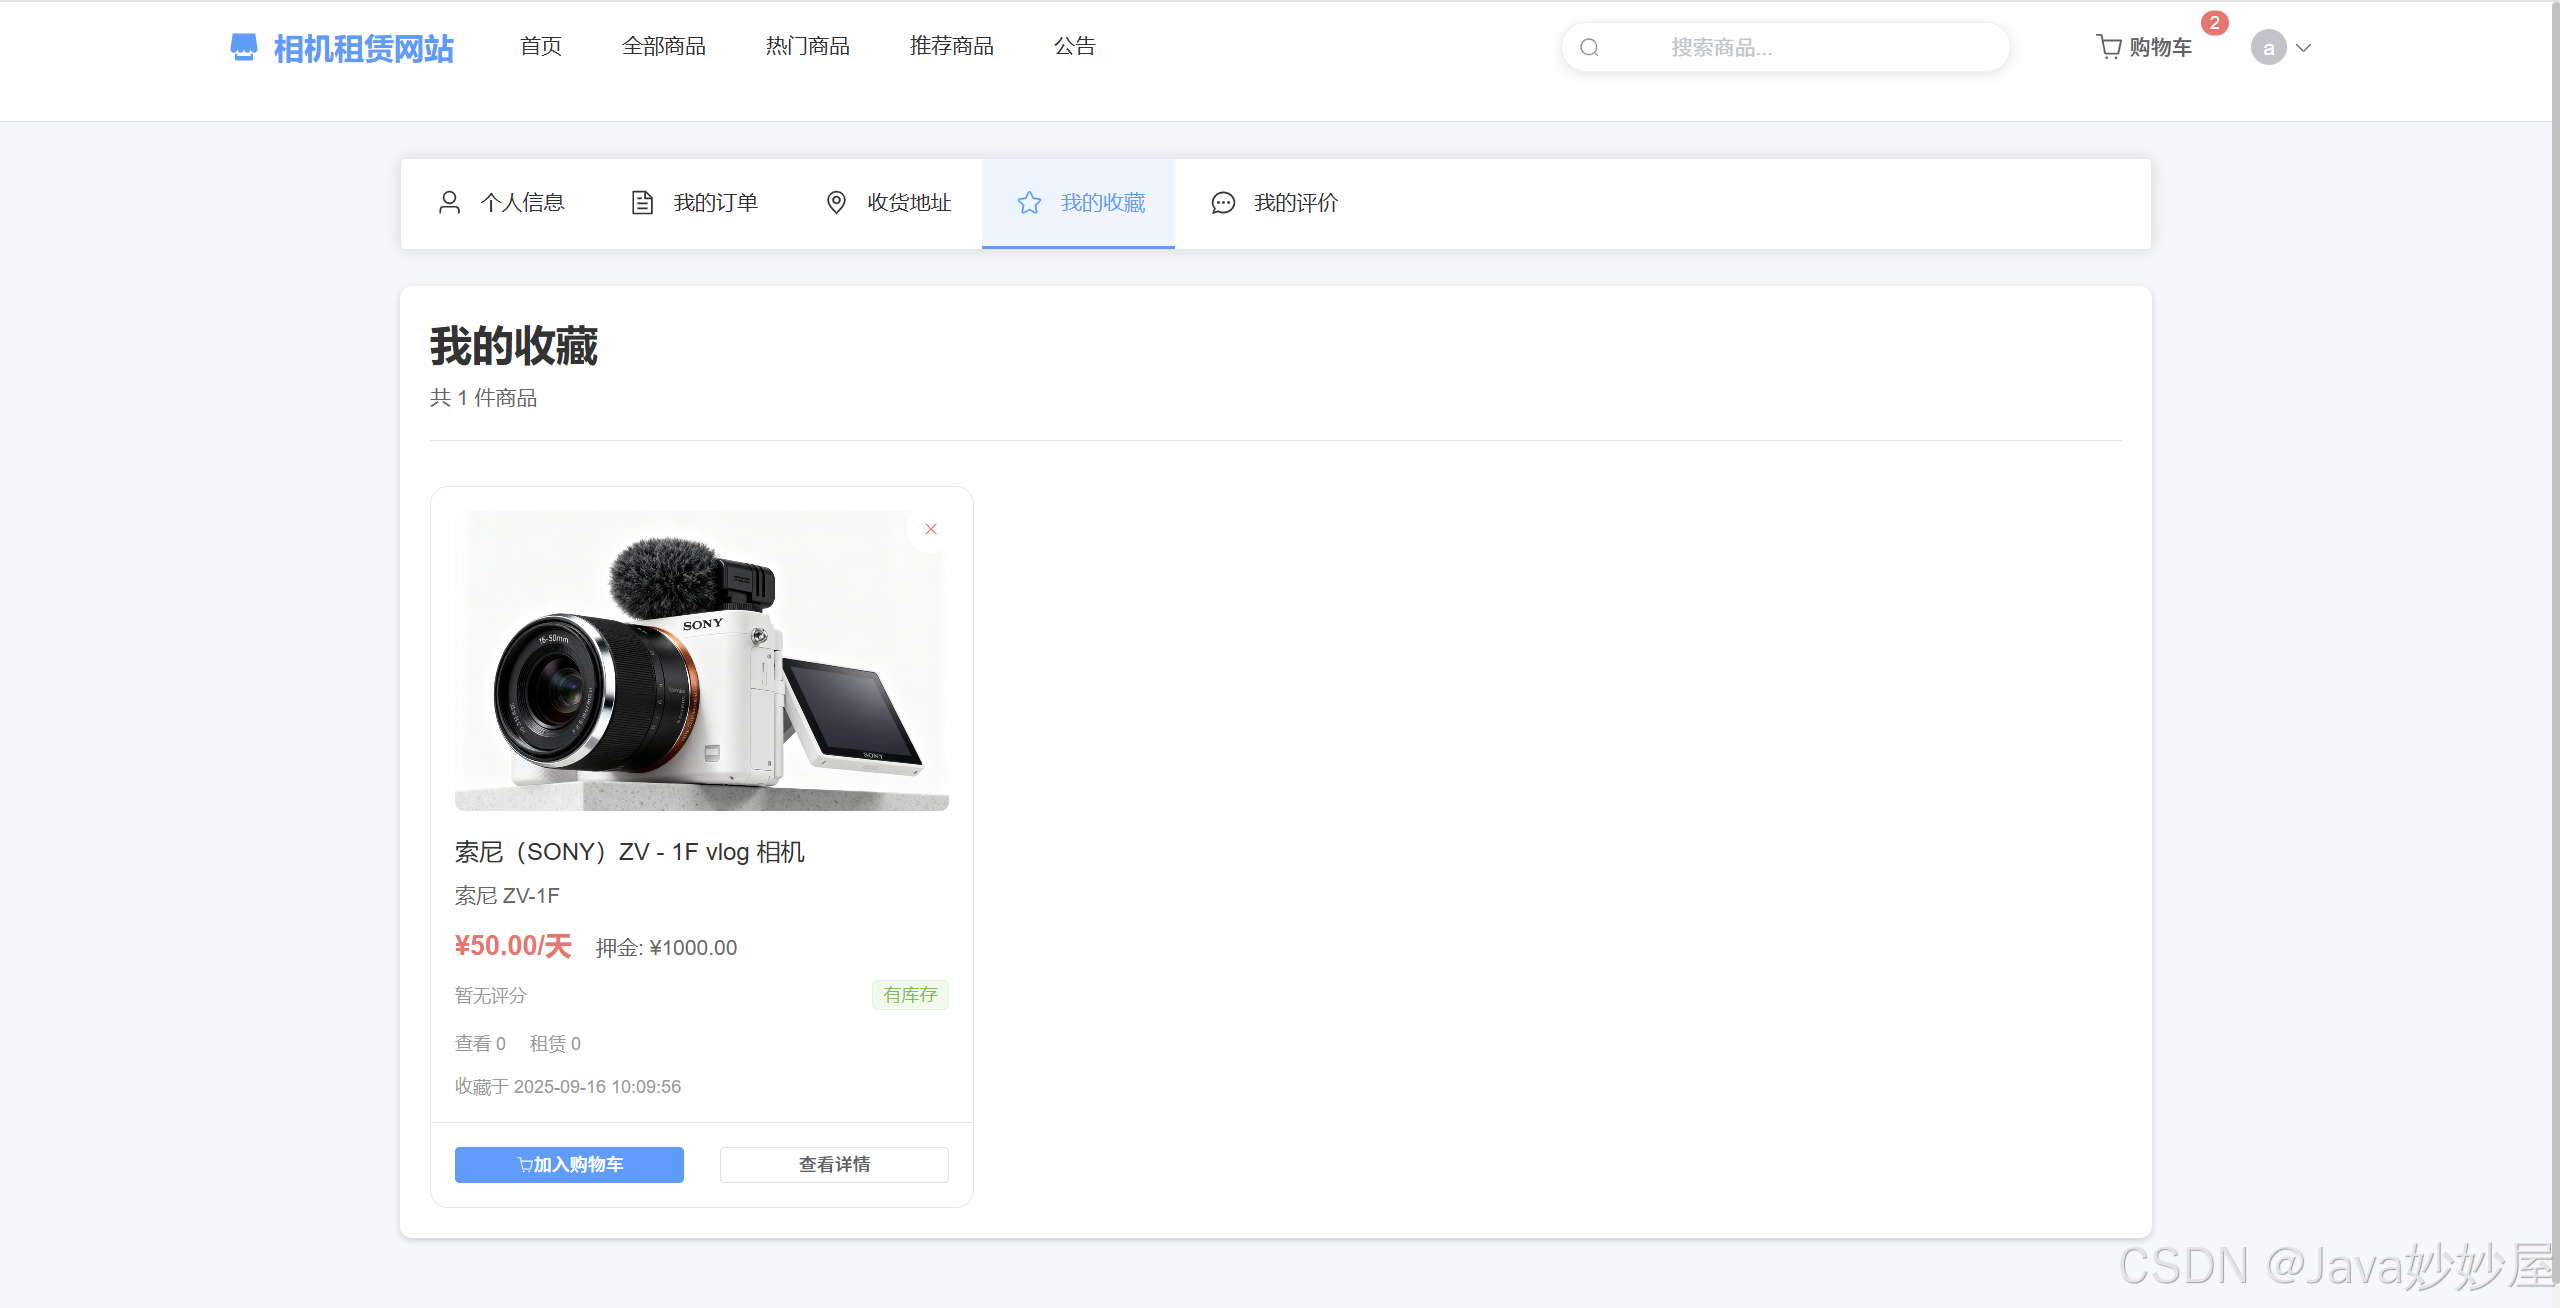
Task: Open 全部商品 menu item
Action: point(664,46)
